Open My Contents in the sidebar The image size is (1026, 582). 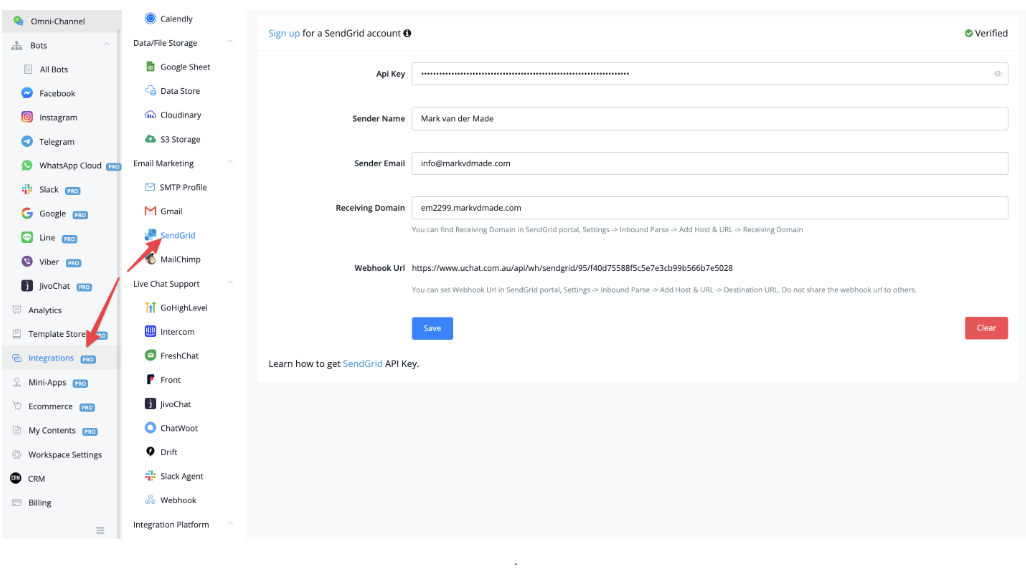click(52, 431)
